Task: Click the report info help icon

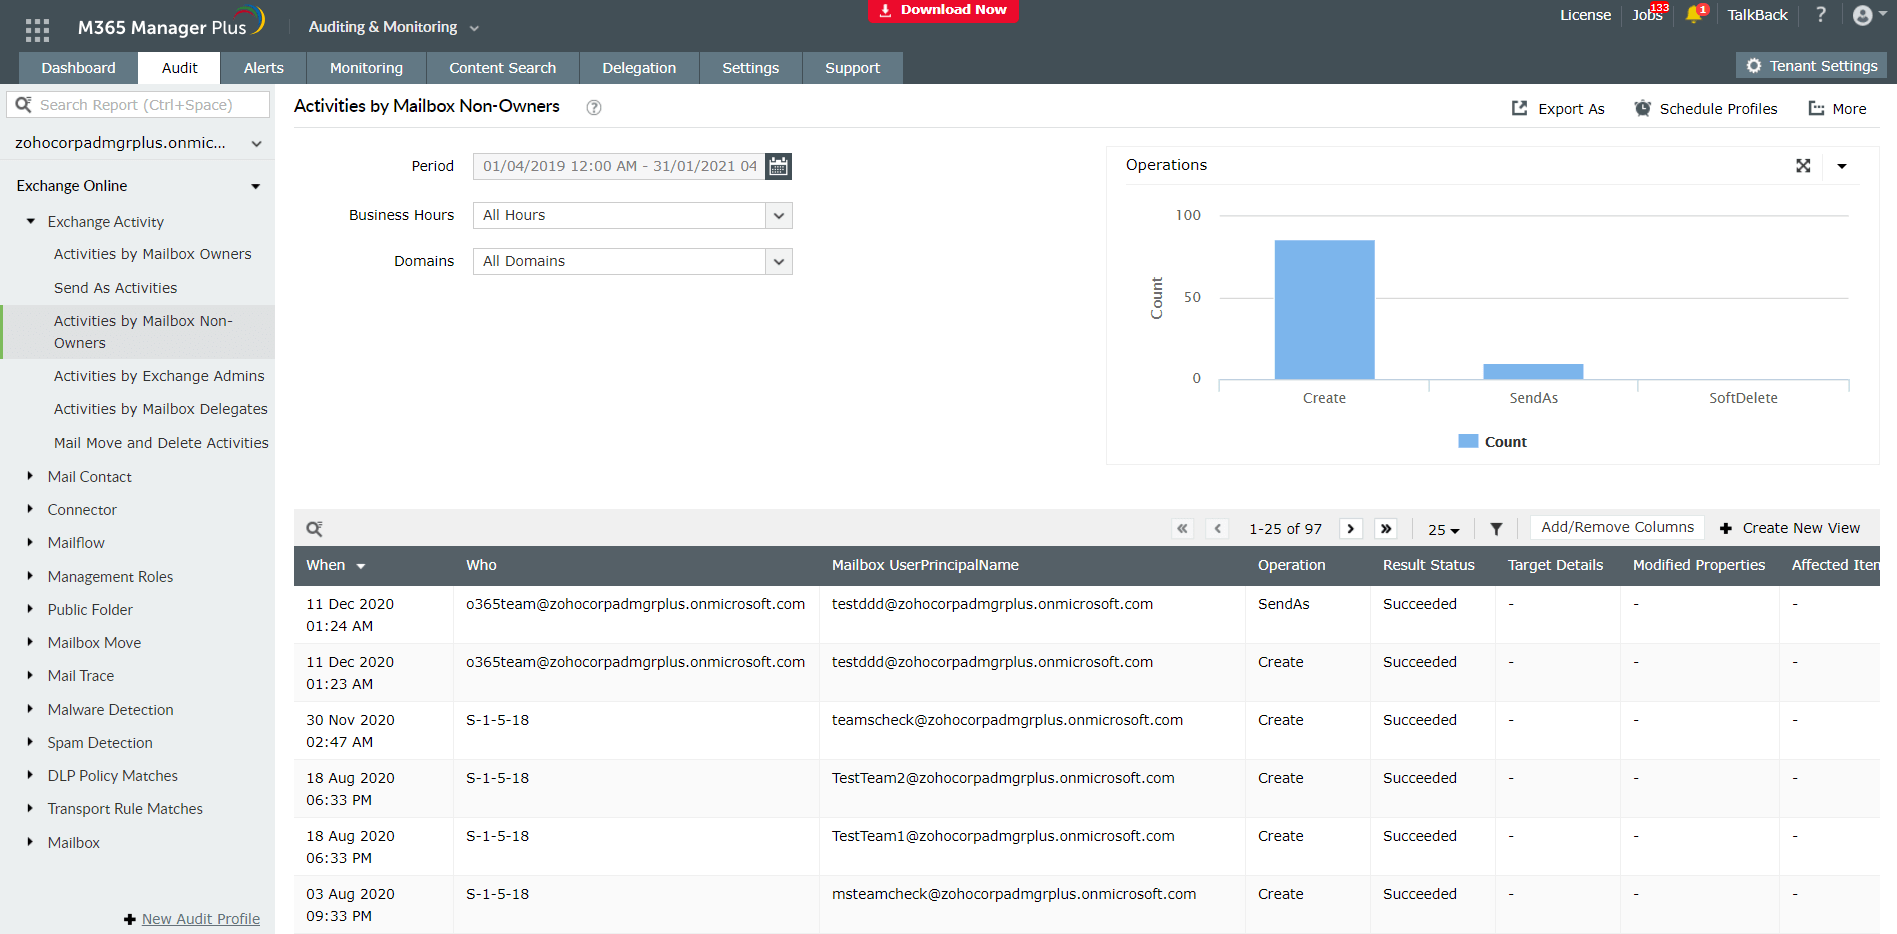Action: 594,108
